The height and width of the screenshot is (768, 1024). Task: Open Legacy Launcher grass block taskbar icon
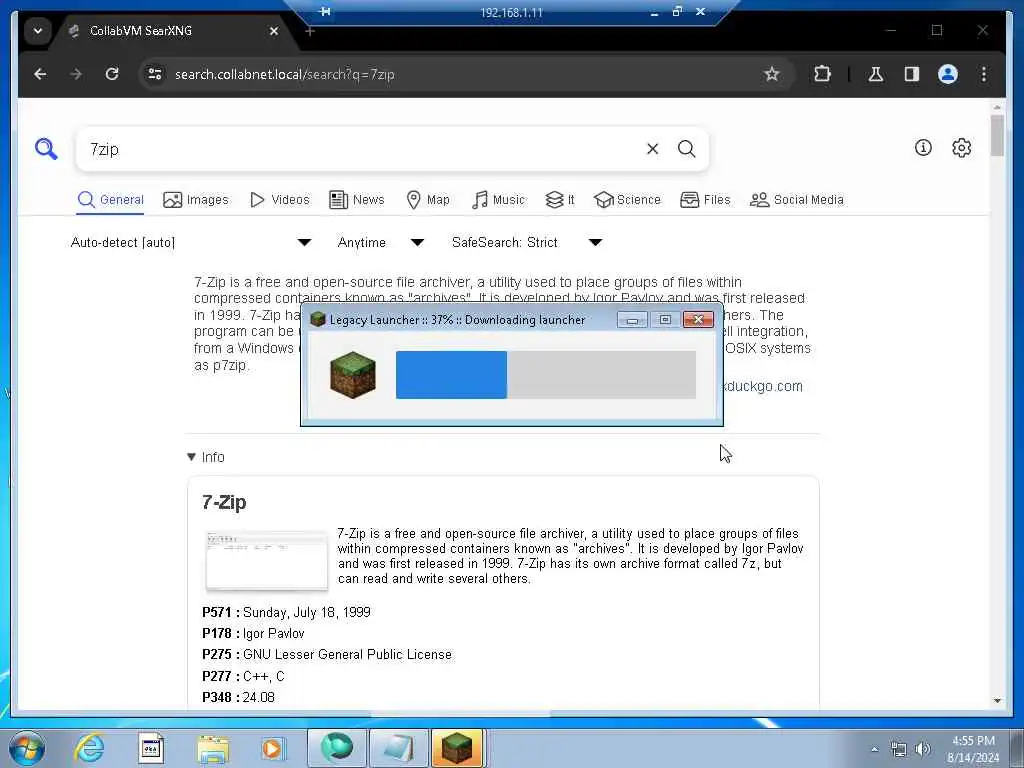point(458,748)
